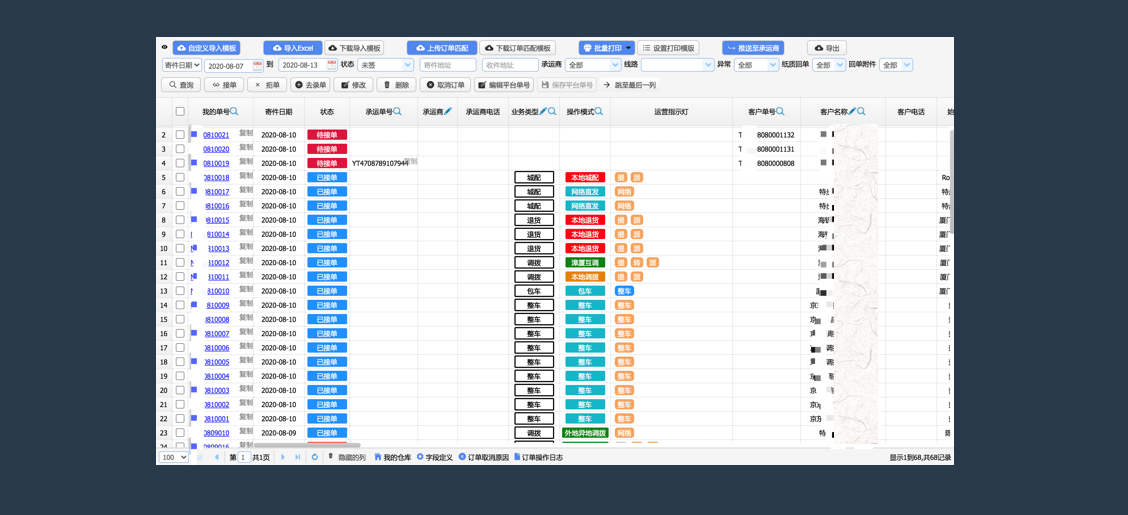
Task: Open the 回单附件 dropdown
Action: click(x=896, y=65)
